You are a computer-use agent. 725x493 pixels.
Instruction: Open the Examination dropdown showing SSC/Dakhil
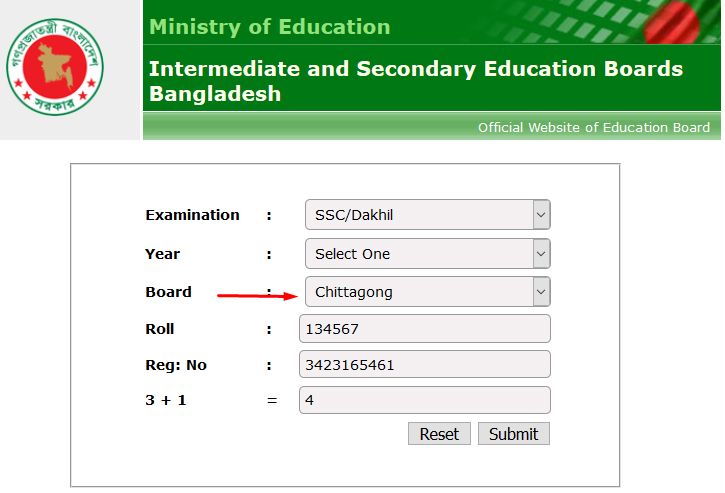428,215
